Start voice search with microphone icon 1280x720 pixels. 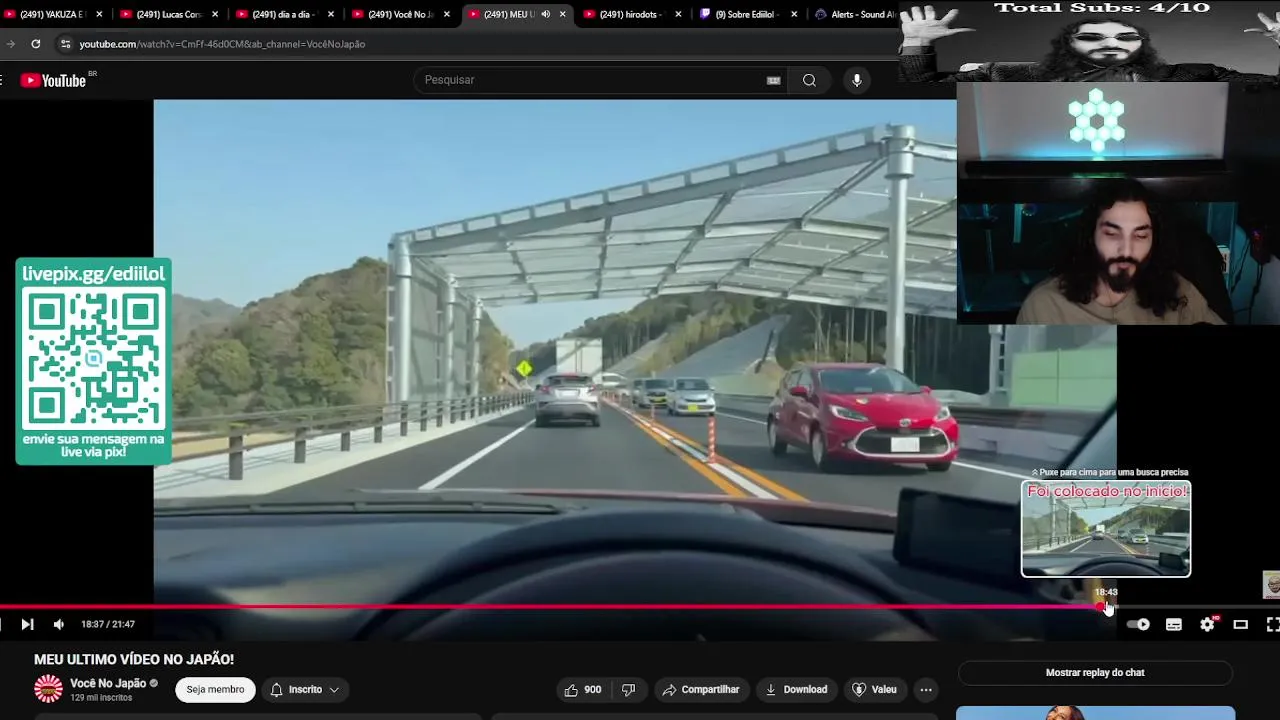(x=857, y=80)
